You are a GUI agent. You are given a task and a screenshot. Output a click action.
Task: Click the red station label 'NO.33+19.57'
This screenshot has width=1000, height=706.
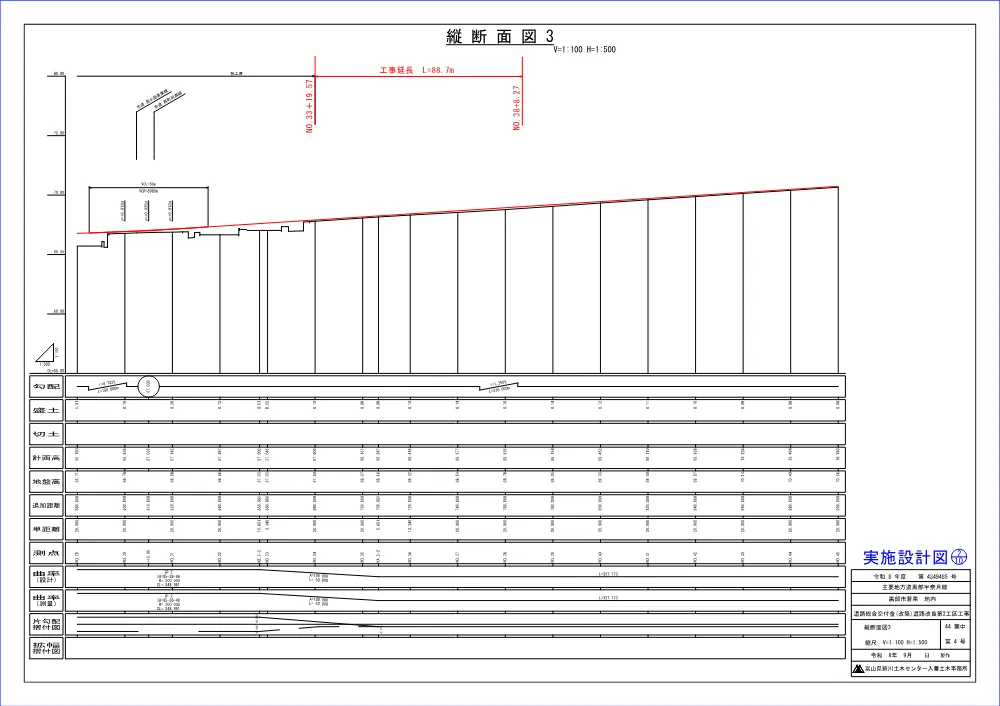[x=310, y=105]
